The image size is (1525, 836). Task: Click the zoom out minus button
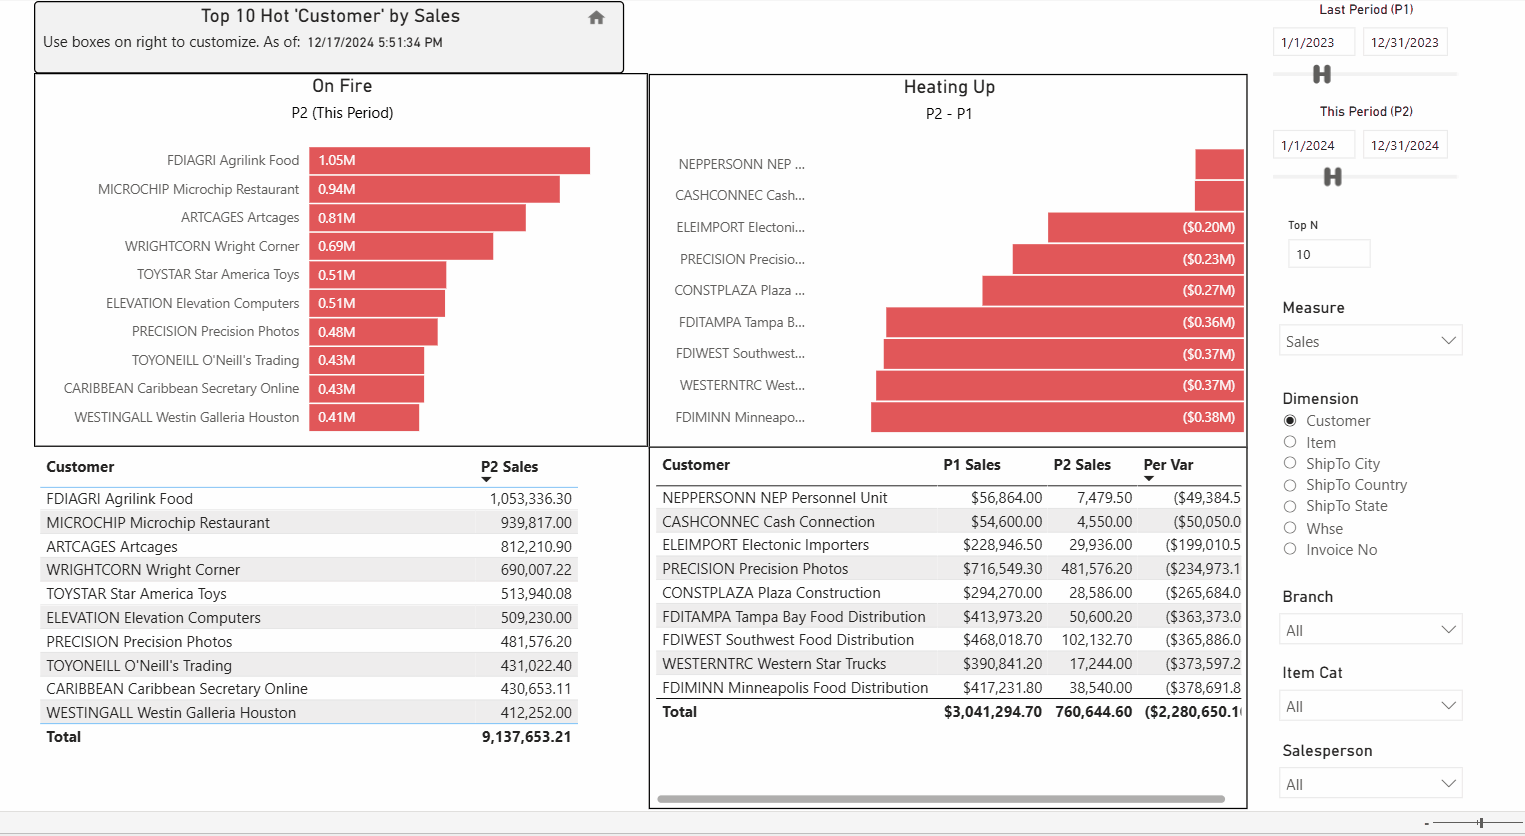[x=1427, y=824]
